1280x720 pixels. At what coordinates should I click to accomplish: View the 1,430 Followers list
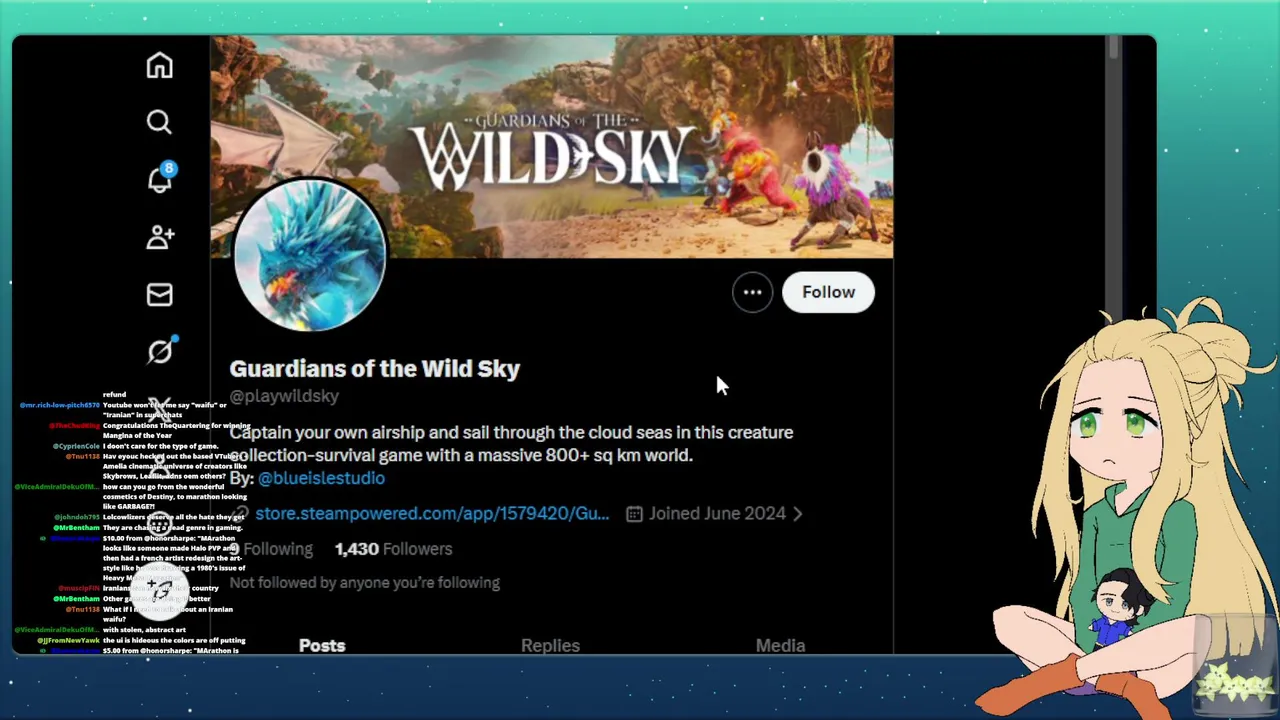pos(393,549)
